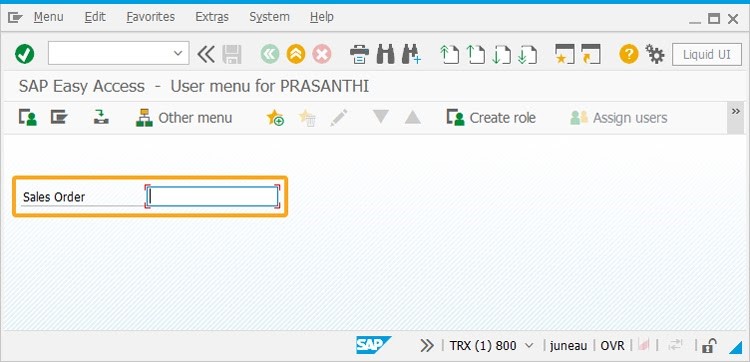Click the Add to Favorites star icon
The width and height of the screenshot is (750, 362).
275,118
